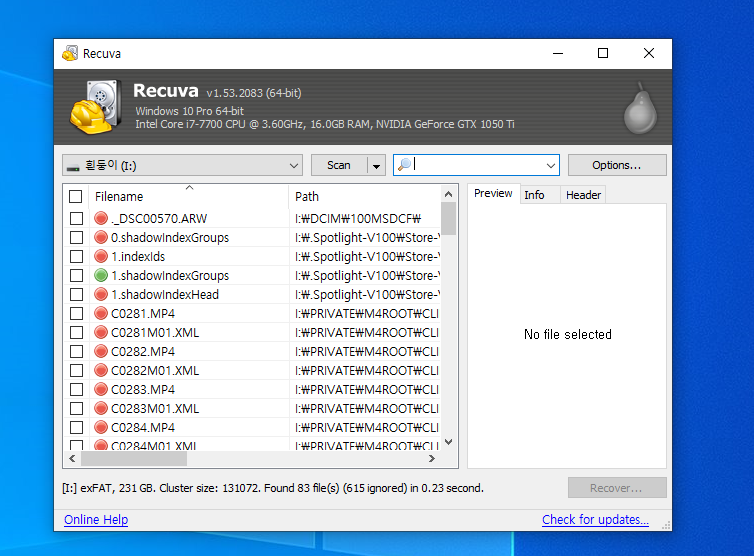Click drive icon in drive selector
This screenshot has width=754, height=556.
(x=73, y=167)
